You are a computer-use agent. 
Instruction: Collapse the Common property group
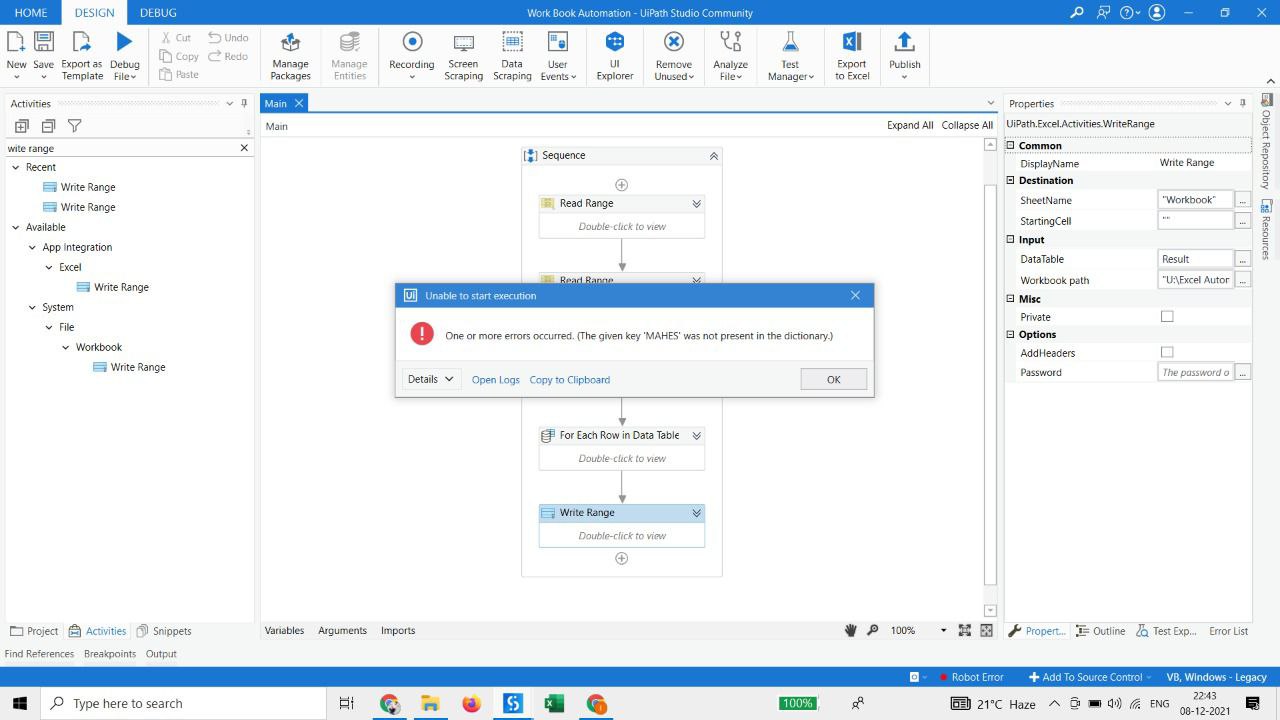click(x=1010, y=145)
